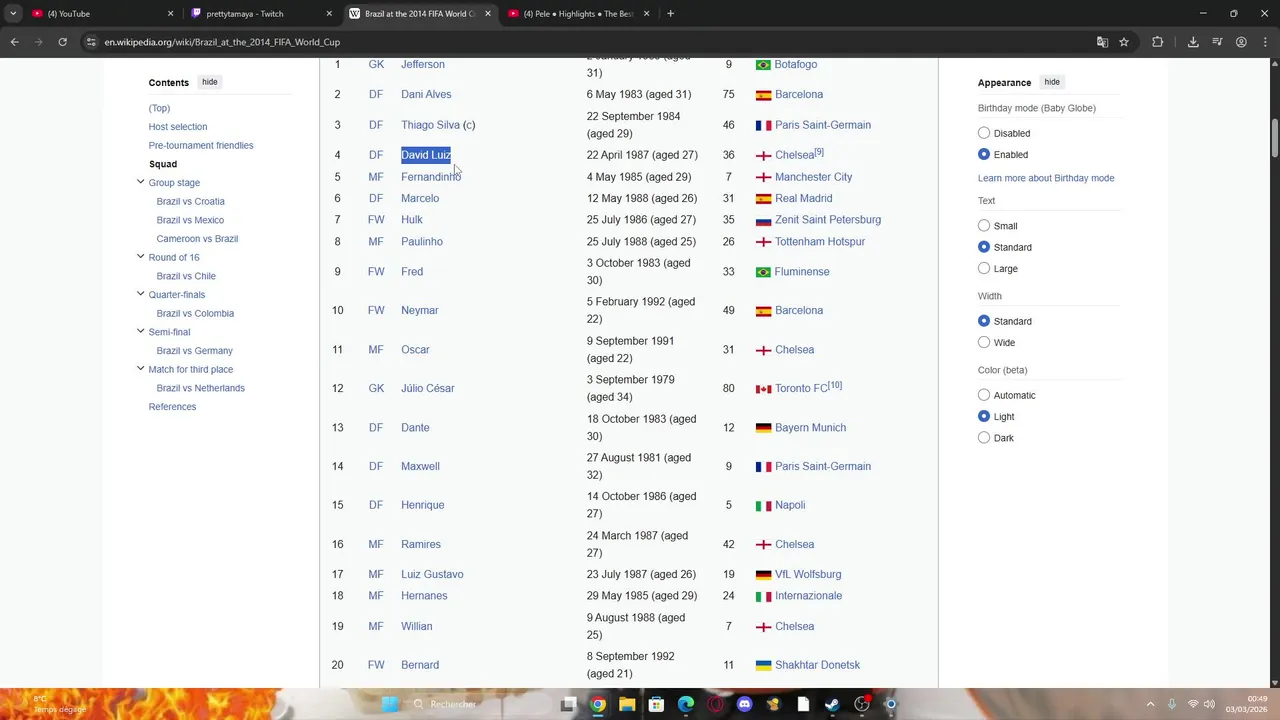Select Enabled for Birthday mode
Screen dimensions: 1280x720
coord(984,154)
